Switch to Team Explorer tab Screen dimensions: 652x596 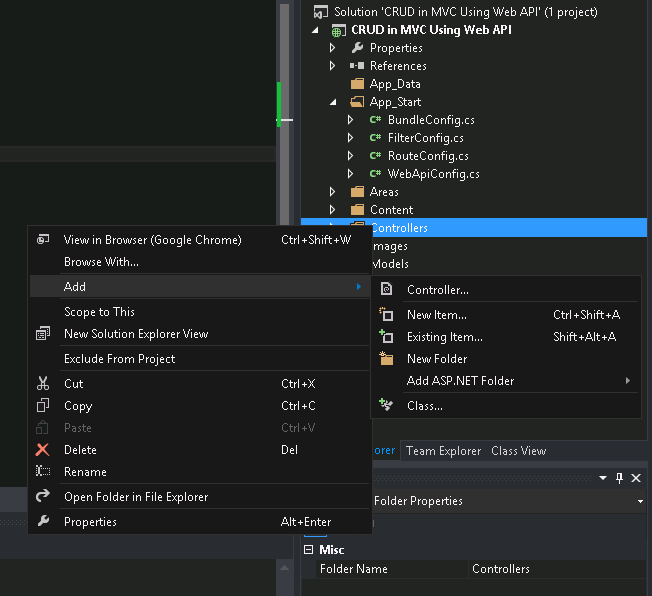443,451
